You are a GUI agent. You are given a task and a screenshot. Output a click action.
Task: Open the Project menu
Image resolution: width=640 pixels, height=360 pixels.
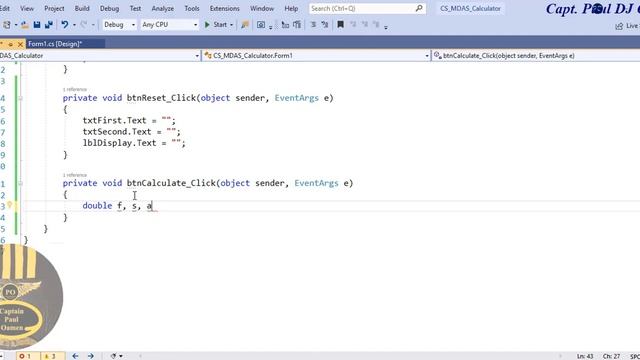54,8
